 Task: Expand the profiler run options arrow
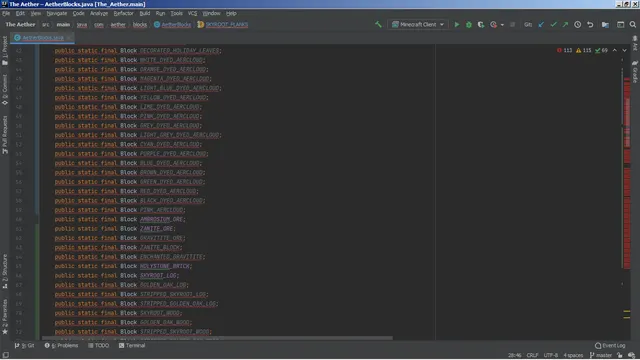502,24
